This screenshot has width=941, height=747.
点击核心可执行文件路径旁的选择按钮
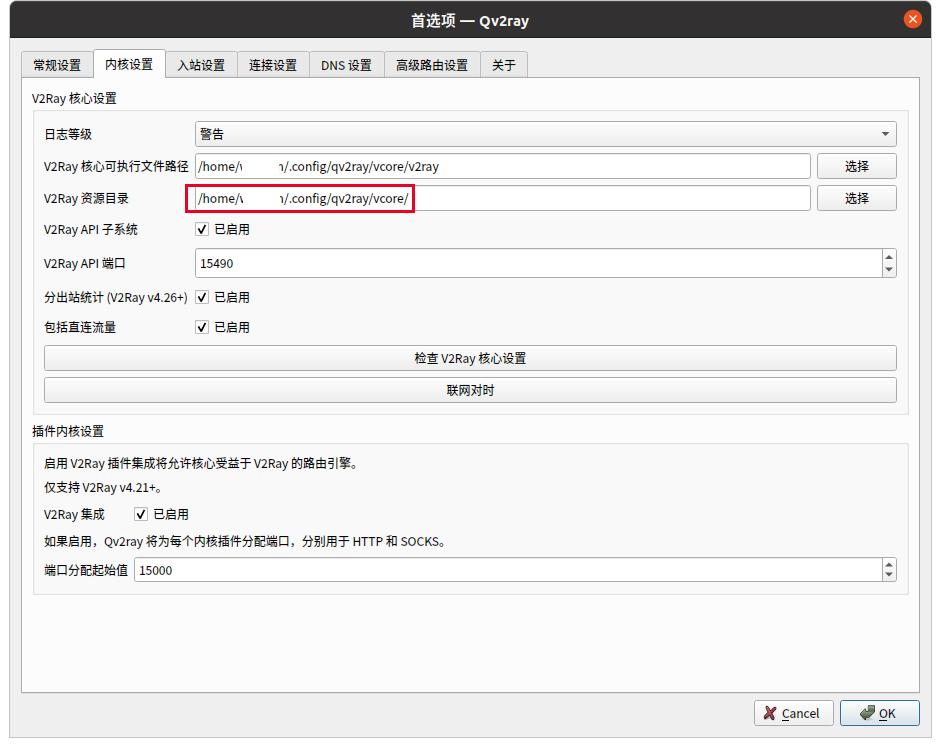pos(857,165)
